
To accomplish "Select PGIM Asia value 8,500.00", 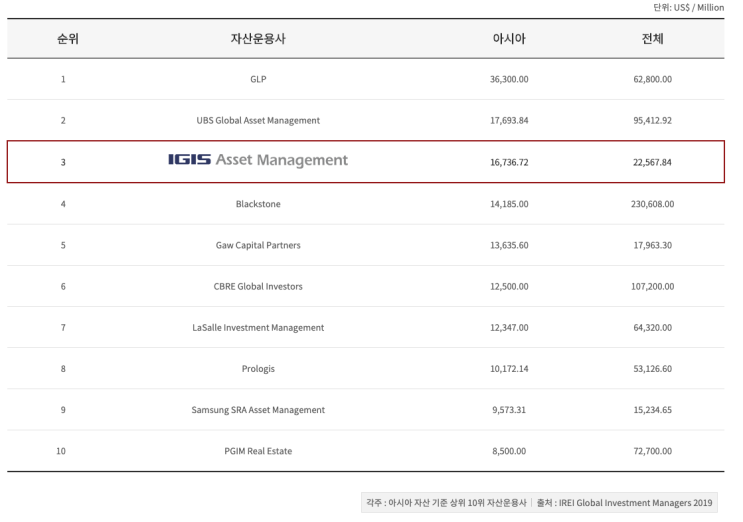I will pyautogui.click(x=509, y=451).
